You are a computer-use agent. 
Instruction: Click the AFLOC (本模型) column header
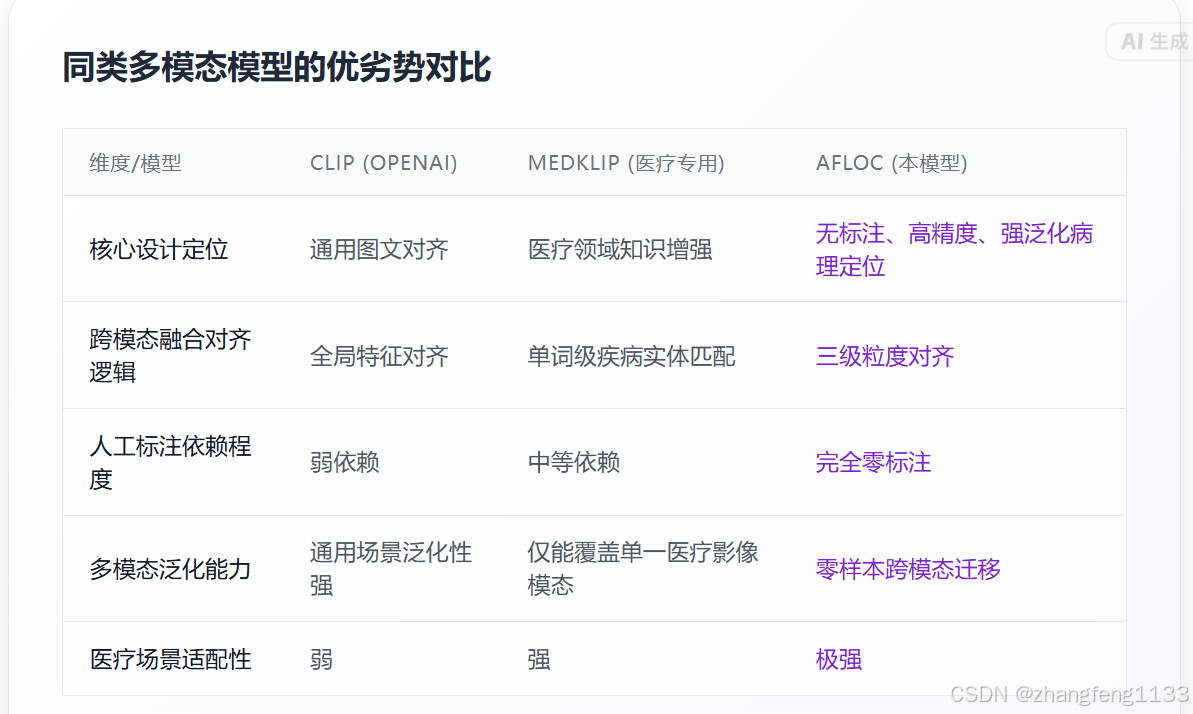point(892,163)
